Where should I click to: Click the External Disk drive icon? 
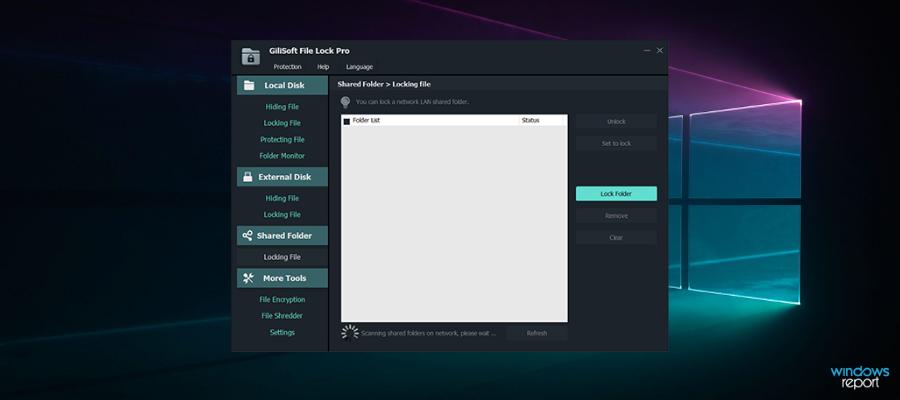(248, 177)
